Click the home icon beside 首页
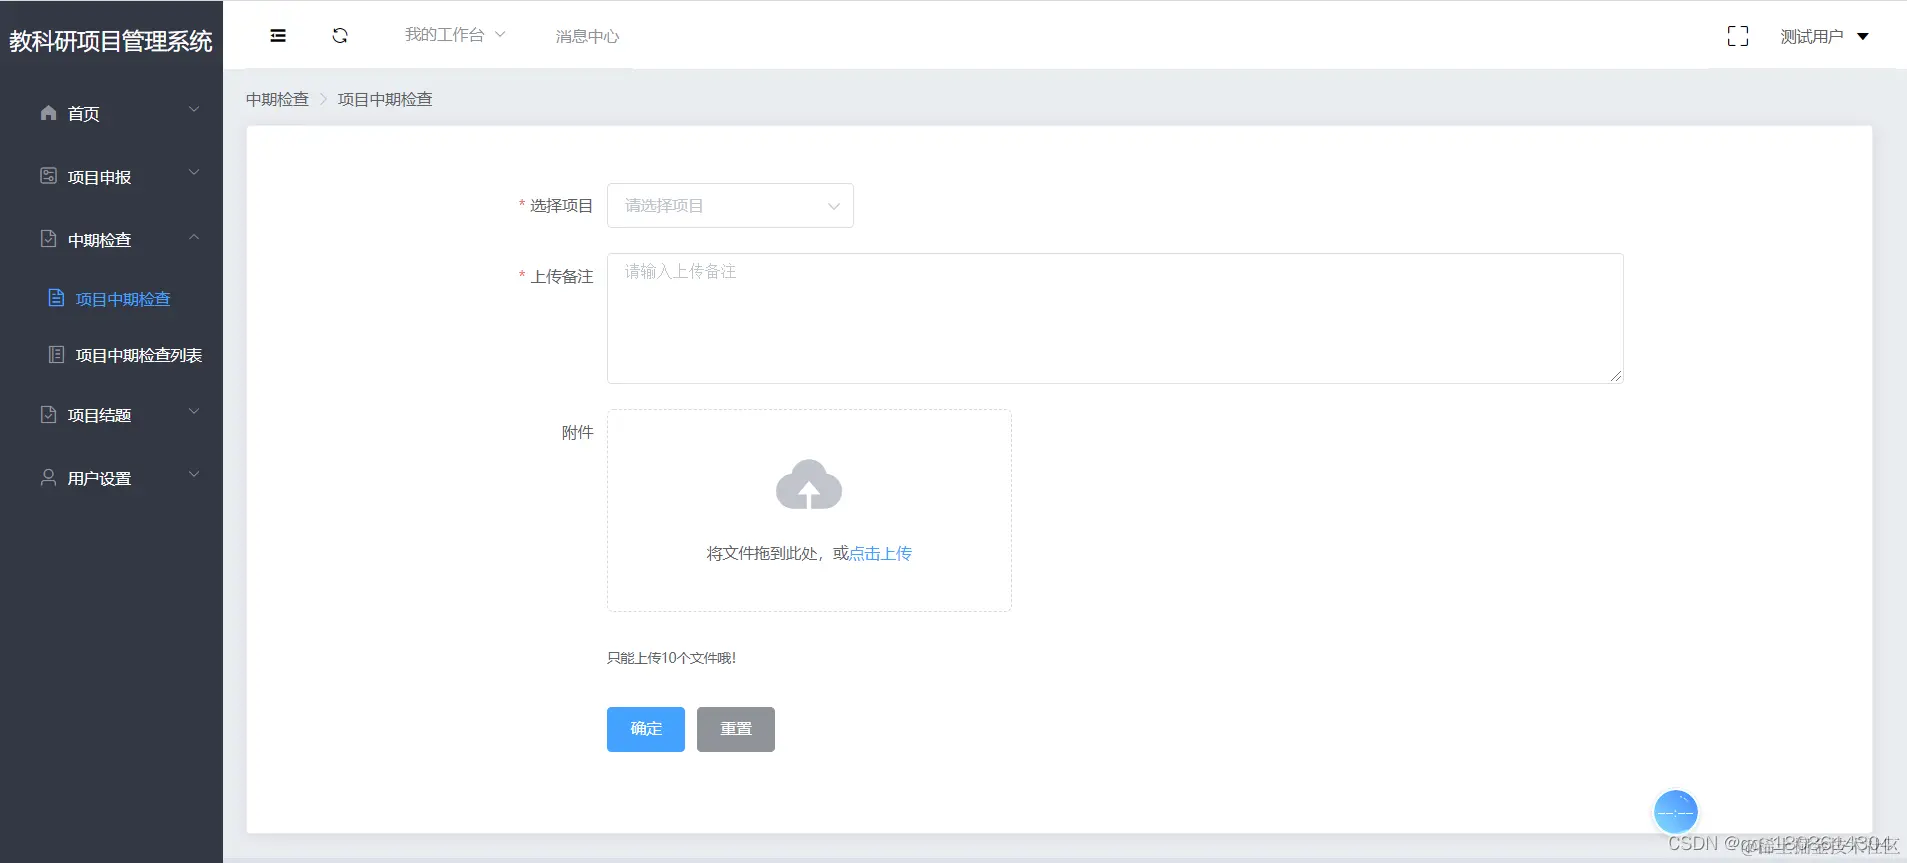 (x=48, y=113)
